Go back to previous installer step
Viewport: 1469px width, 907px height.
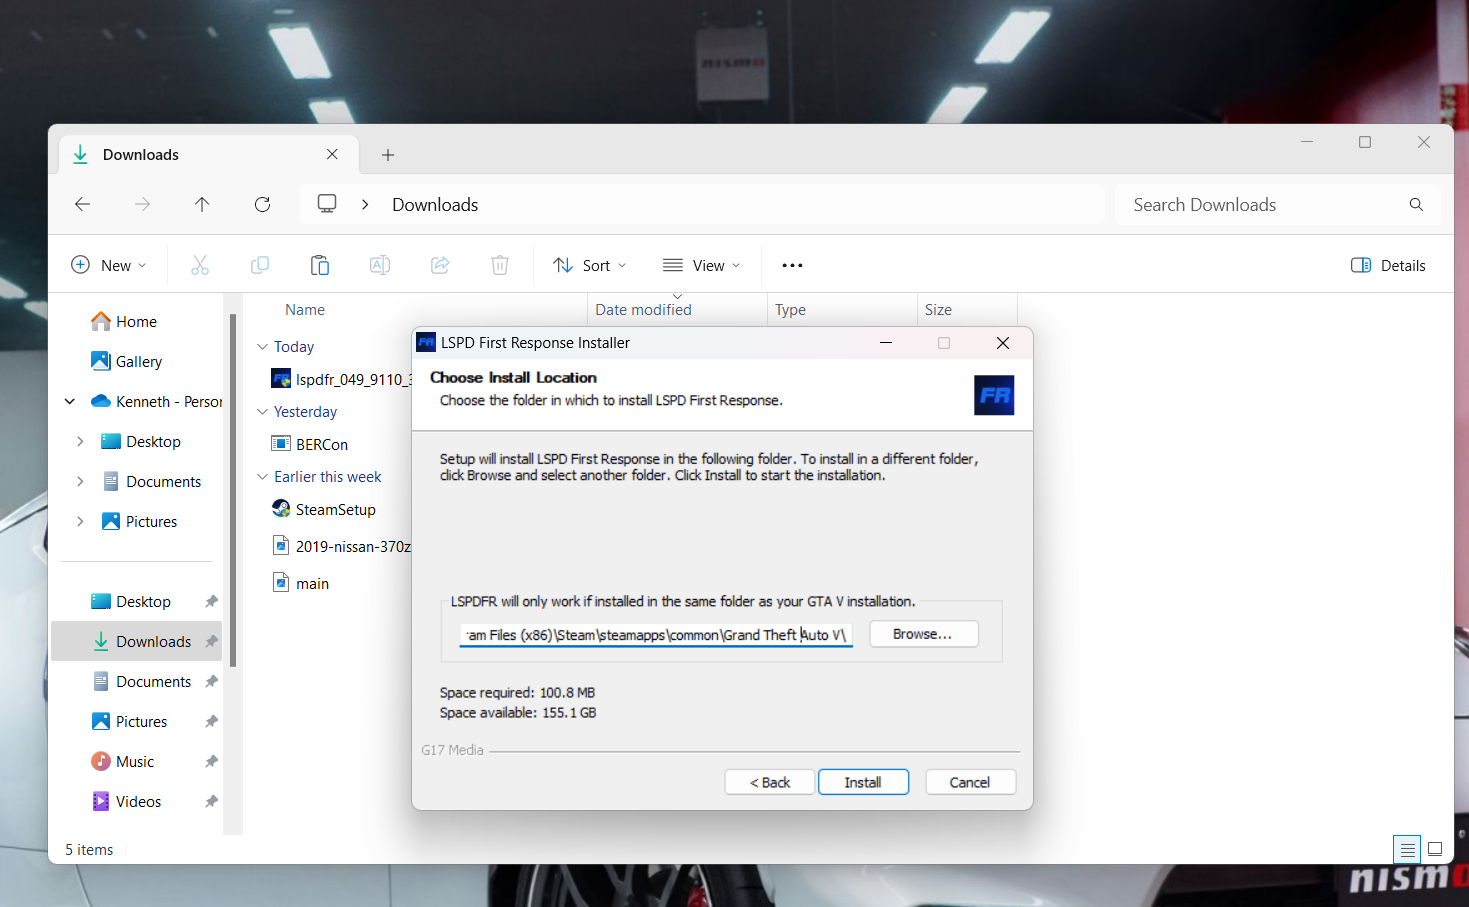coord(770,782)
